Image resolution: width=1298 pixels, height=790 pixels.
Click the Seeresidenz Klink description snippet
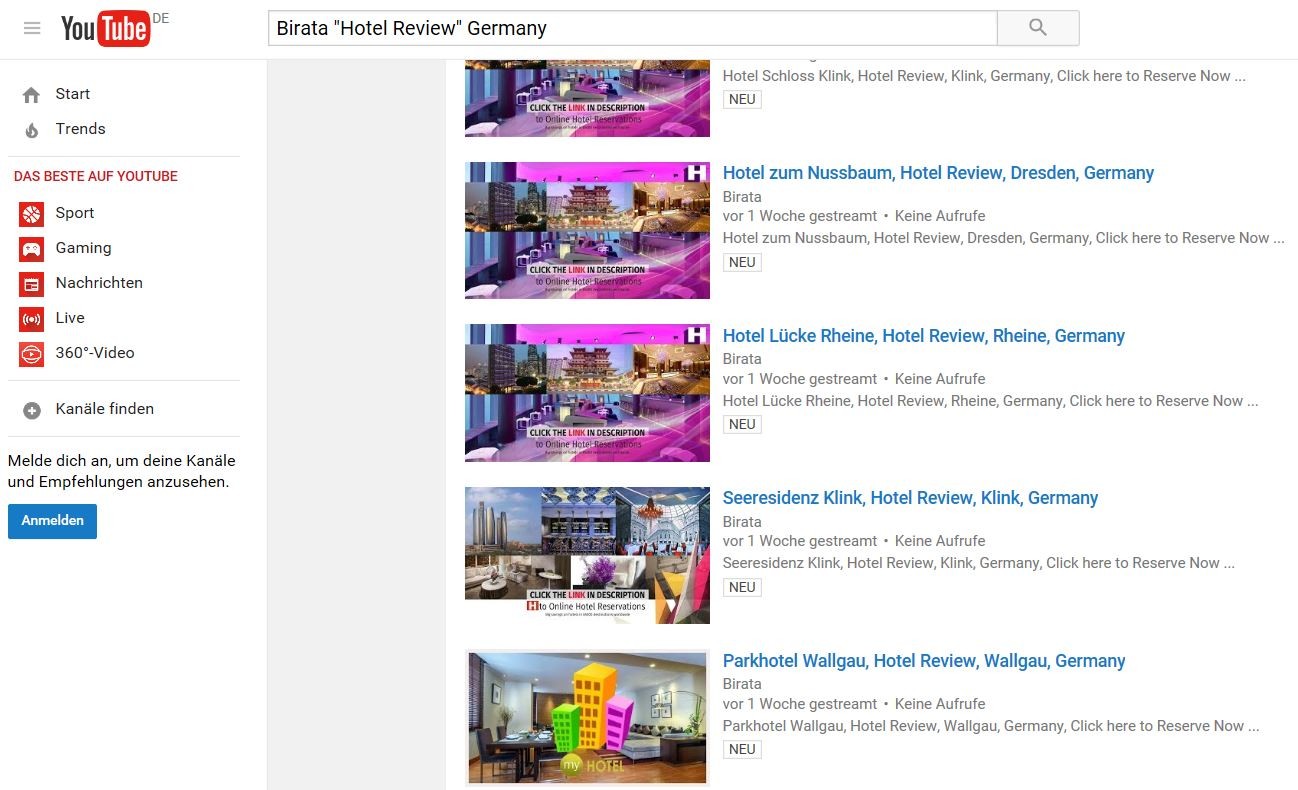[x=978, y=563]
